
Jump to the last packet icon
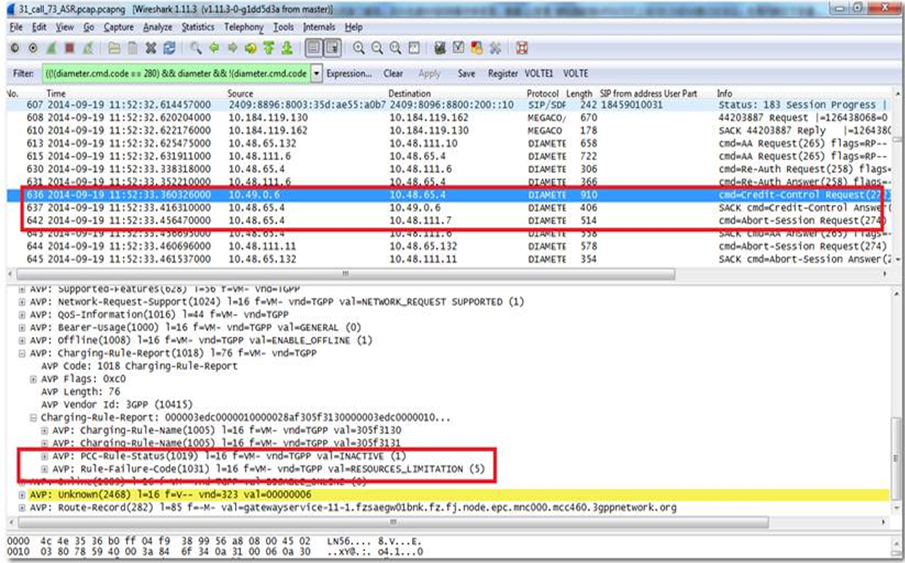coord(287,49)
